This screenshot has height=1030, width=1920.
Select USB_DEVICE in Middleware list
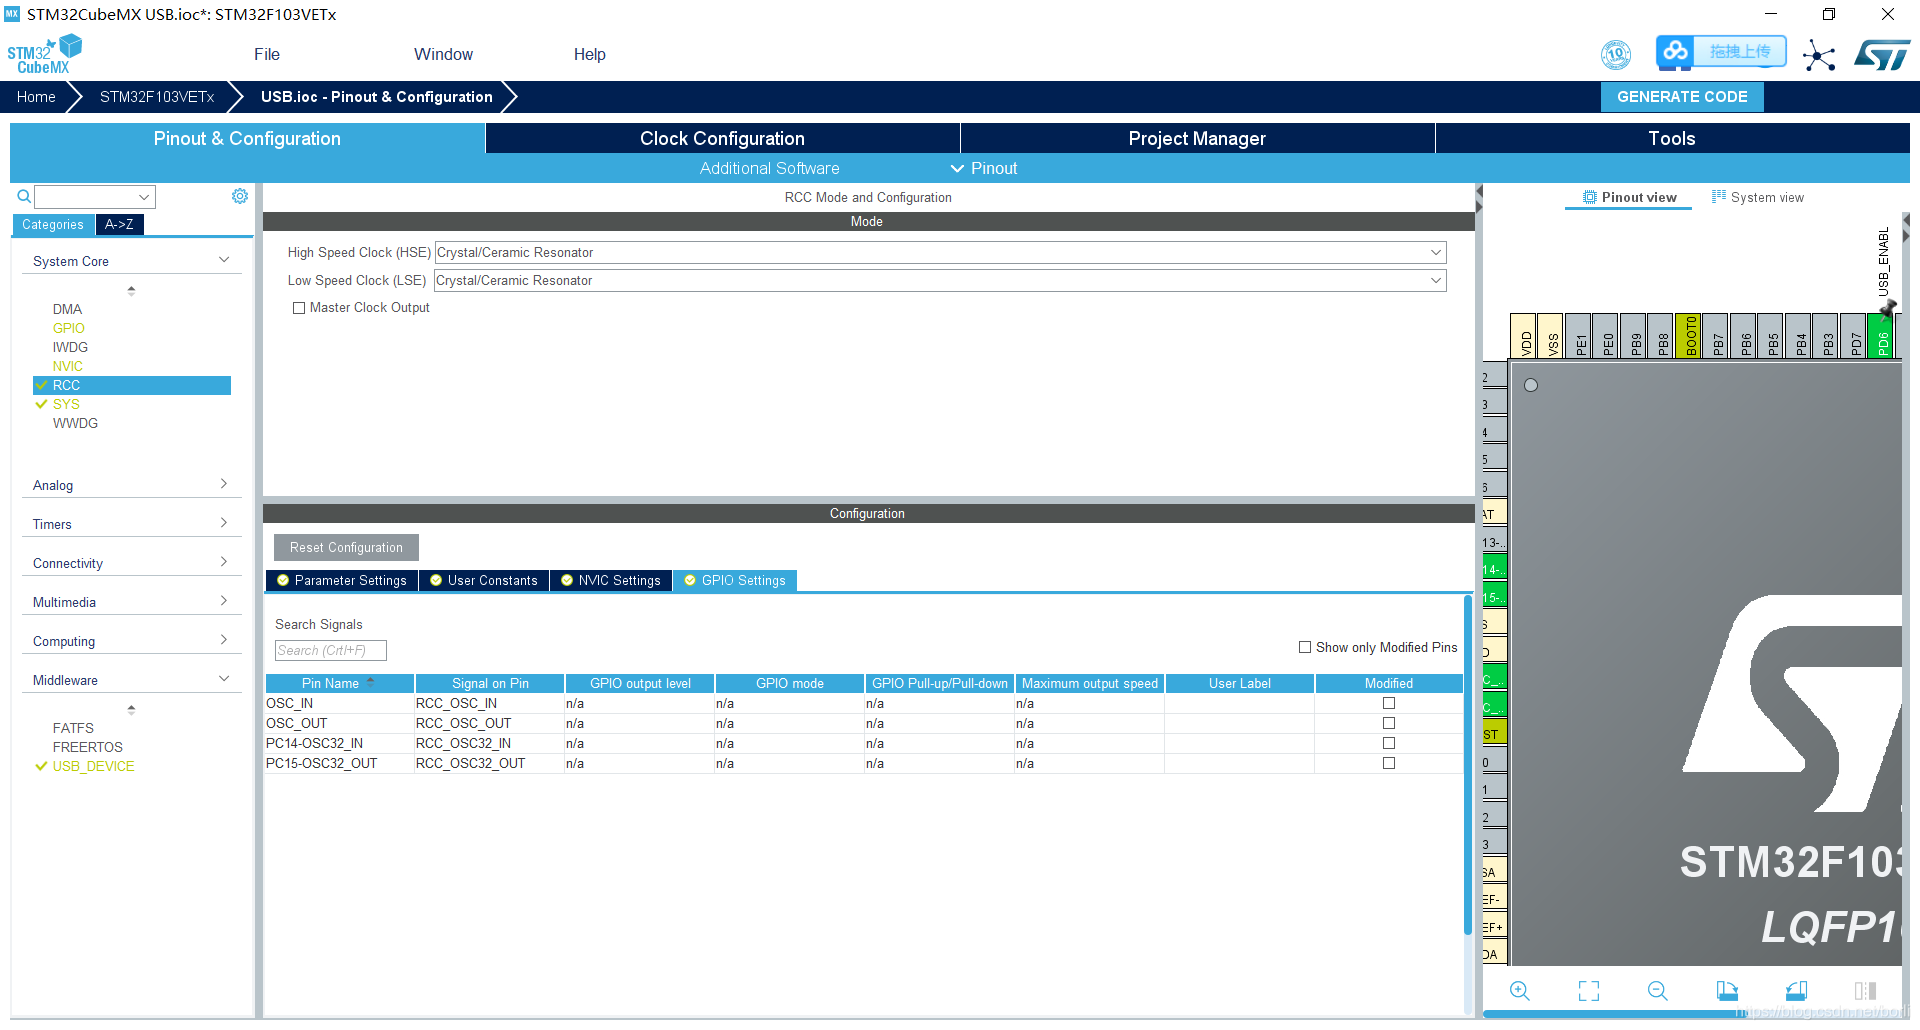[x=93, y=766]
